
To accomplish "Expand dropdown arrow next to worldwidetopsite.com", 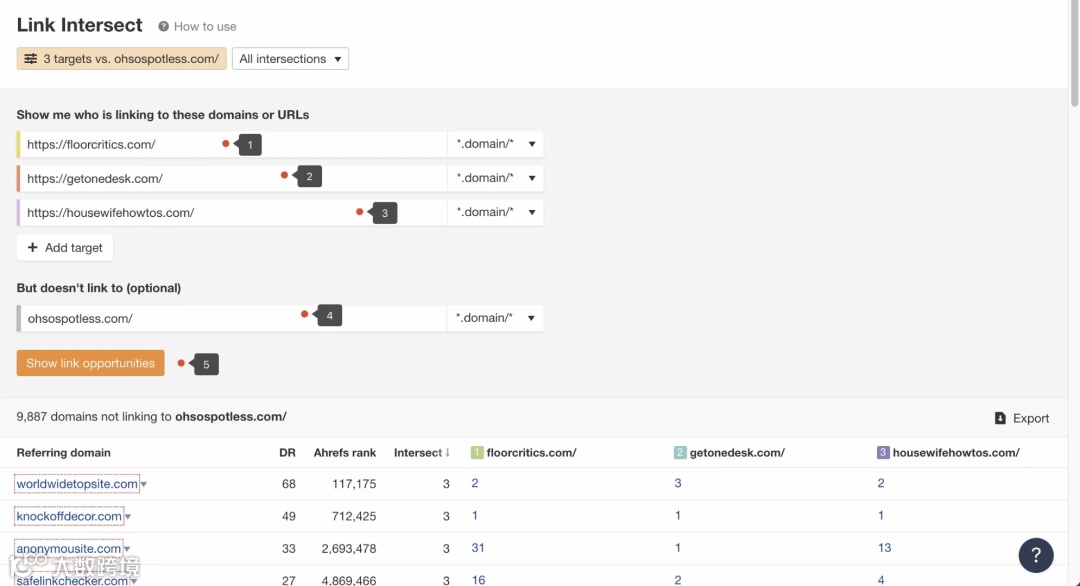I will (143, 484).
